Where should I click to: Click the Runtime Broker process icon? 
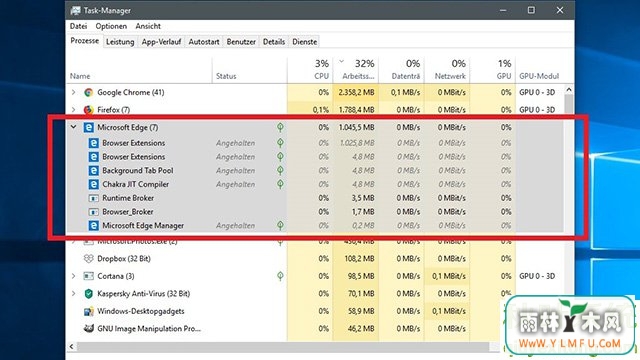coord(93,198)
